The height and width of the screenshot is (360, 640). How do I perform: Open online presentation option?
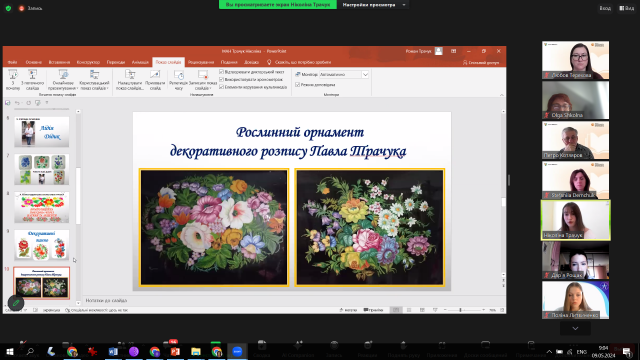tap(63, 80)
